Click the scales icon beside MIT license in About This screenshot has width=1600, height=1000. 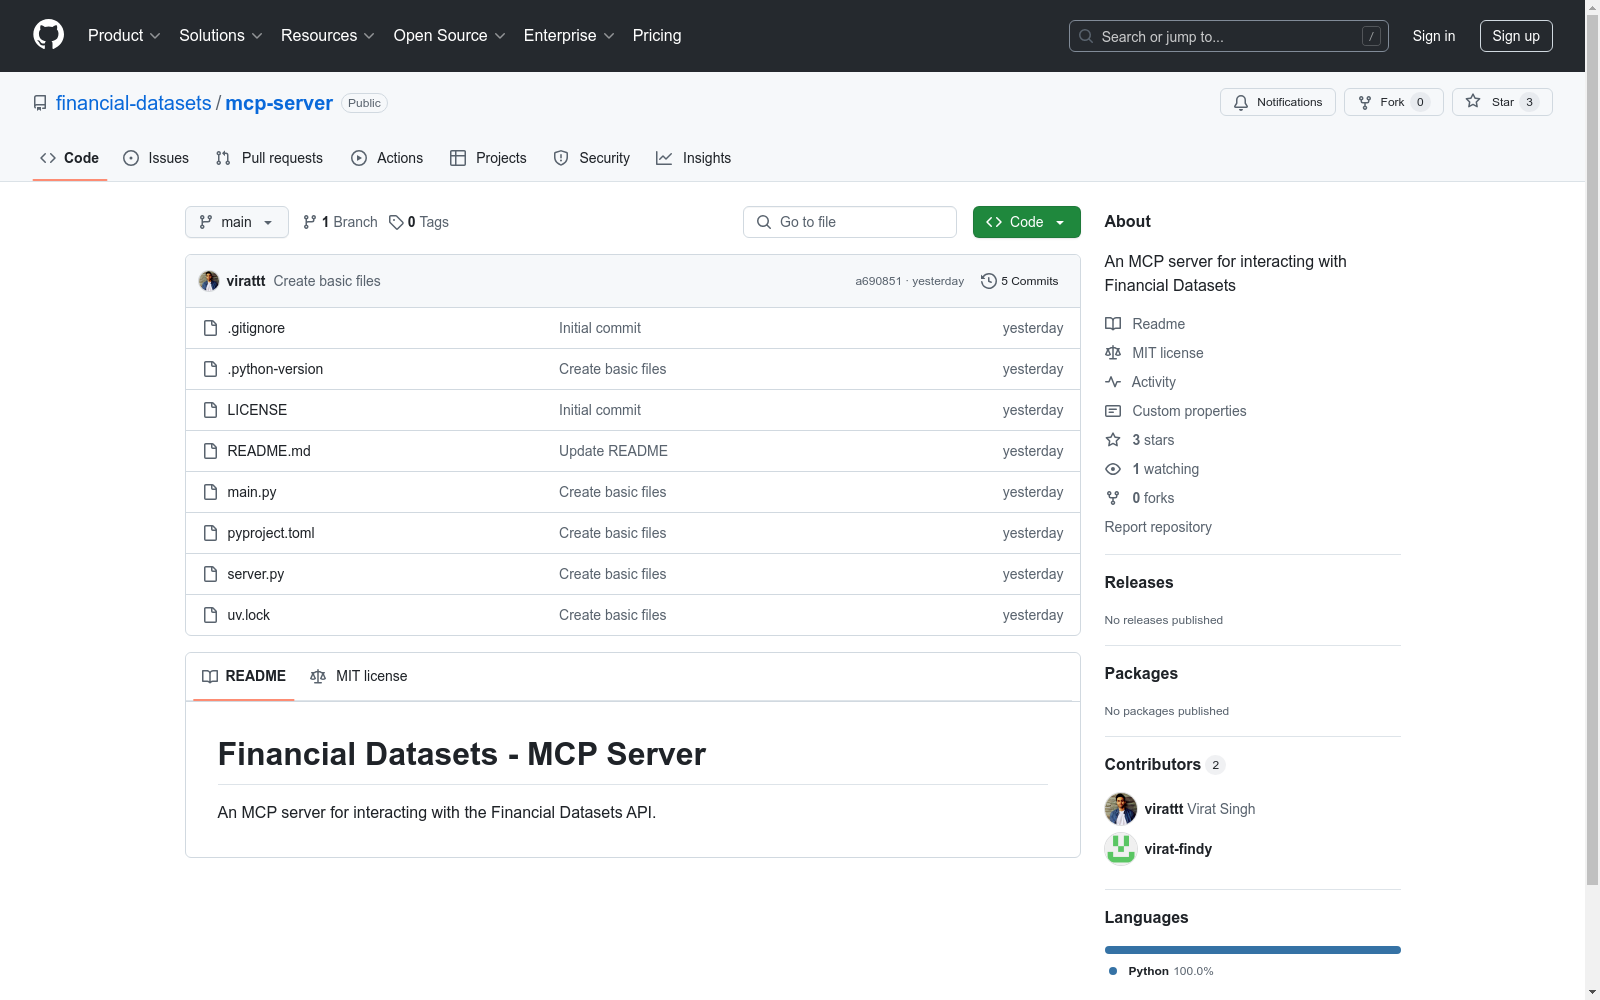point(1113,353)
